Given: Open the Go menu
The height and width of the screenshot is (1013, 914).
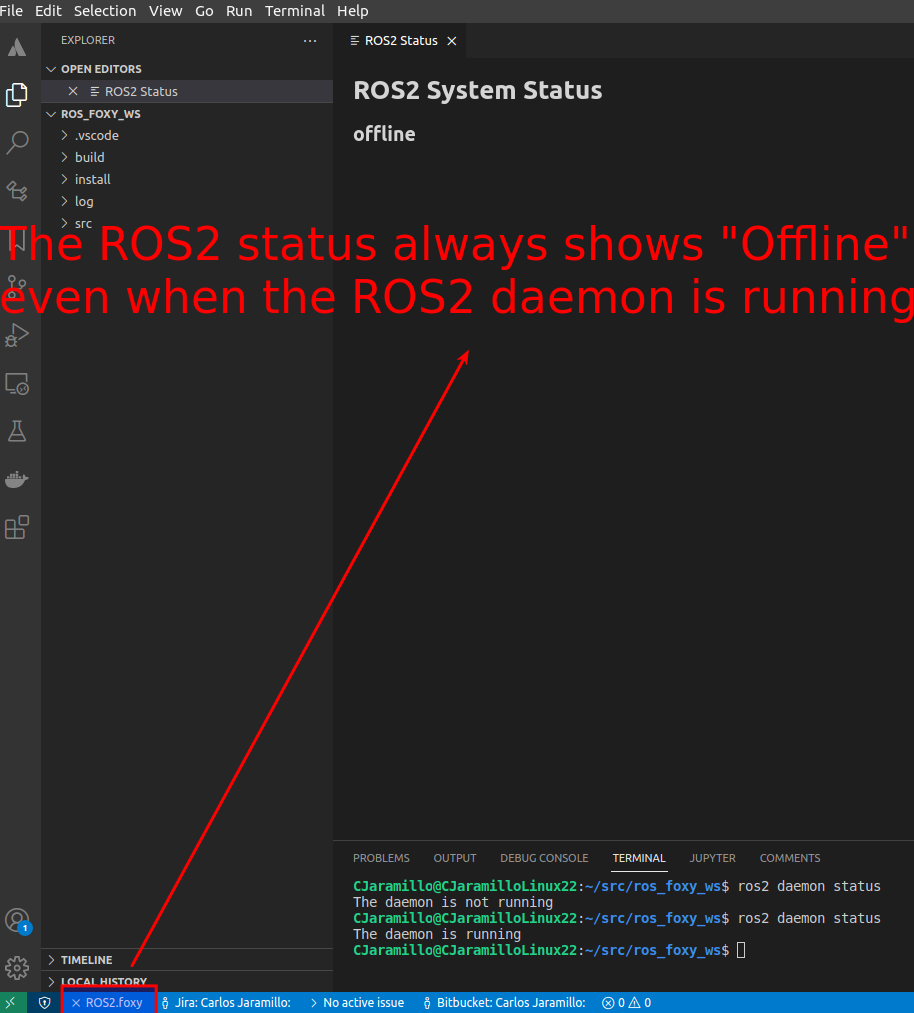Looking at the screenshot, I should pos(204,11).
